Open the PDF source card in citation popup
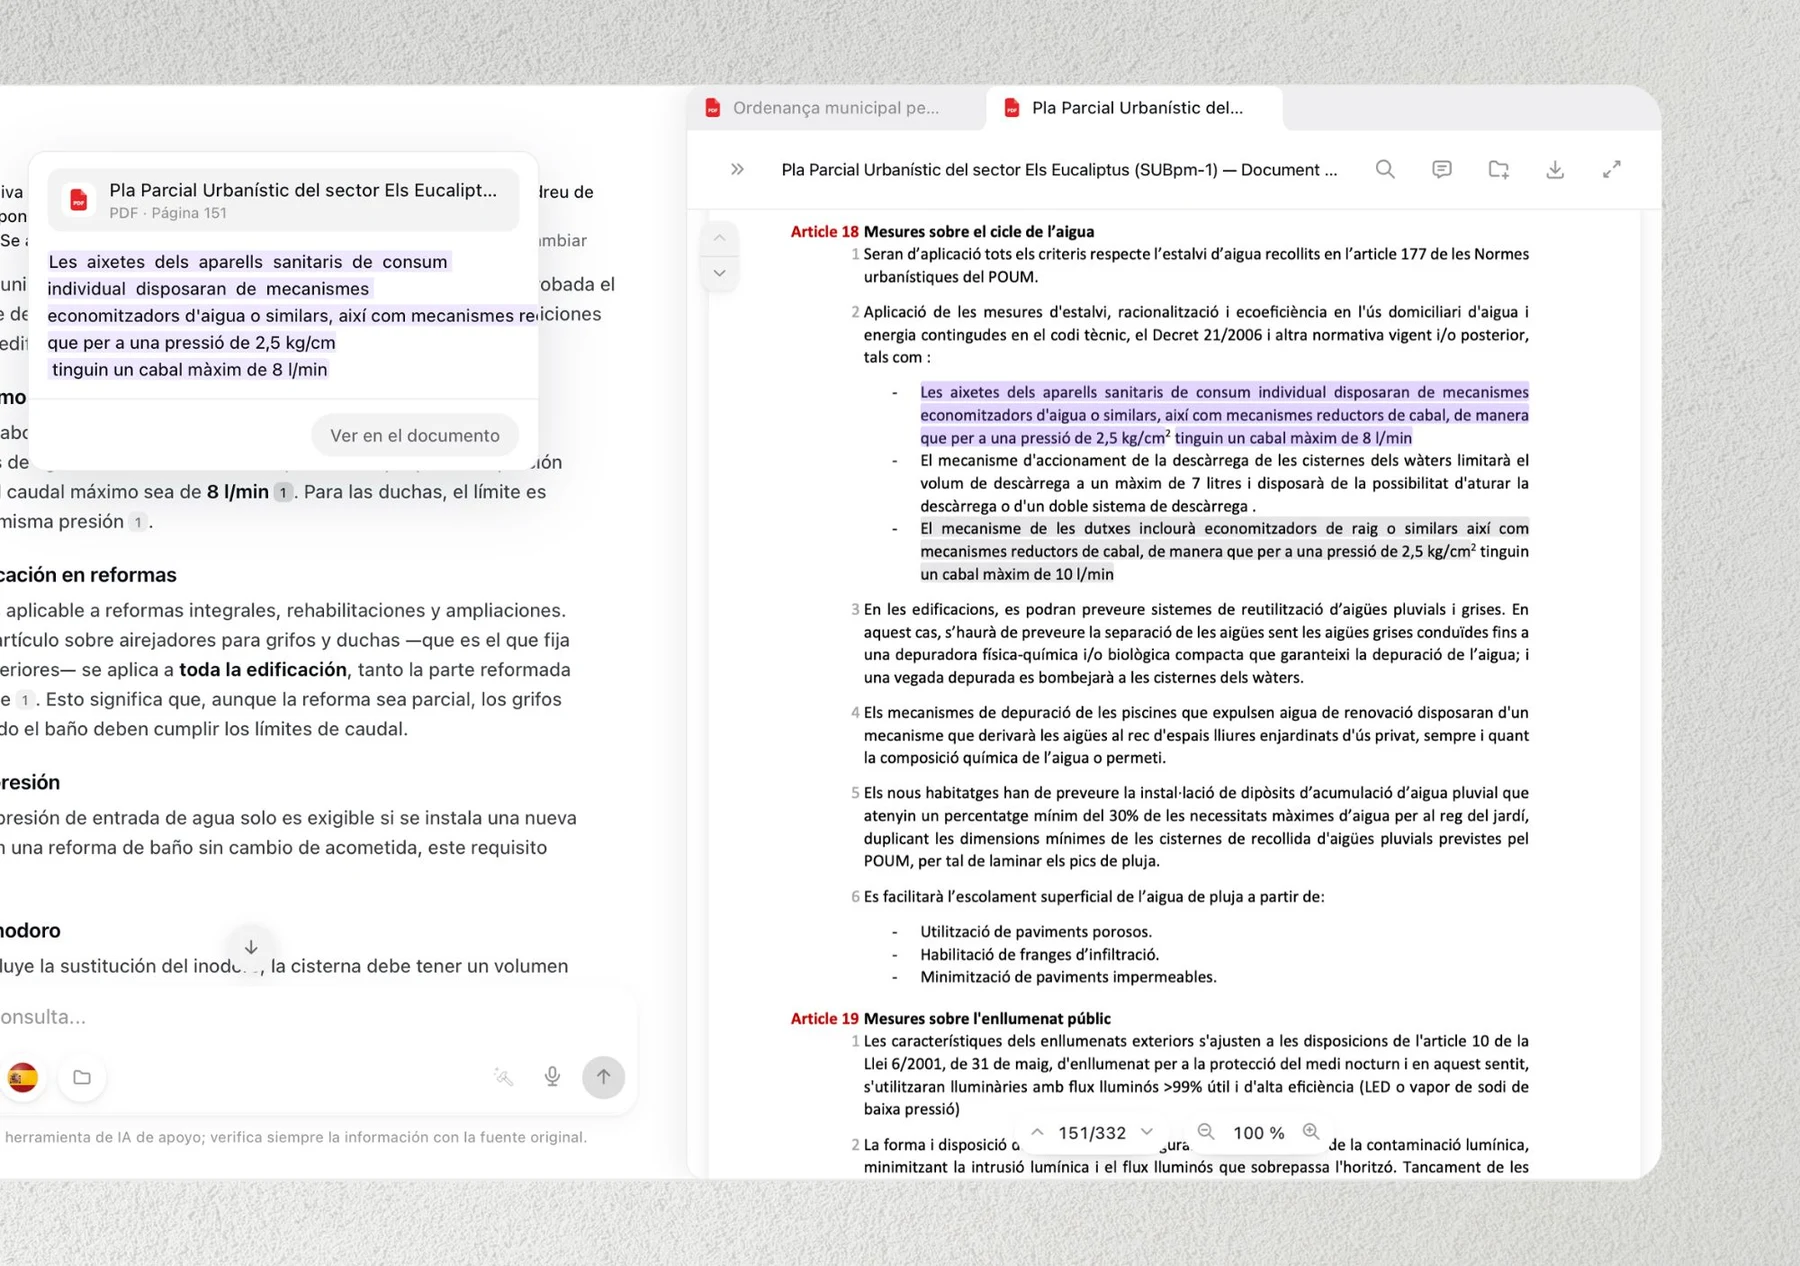 point(283,200)
